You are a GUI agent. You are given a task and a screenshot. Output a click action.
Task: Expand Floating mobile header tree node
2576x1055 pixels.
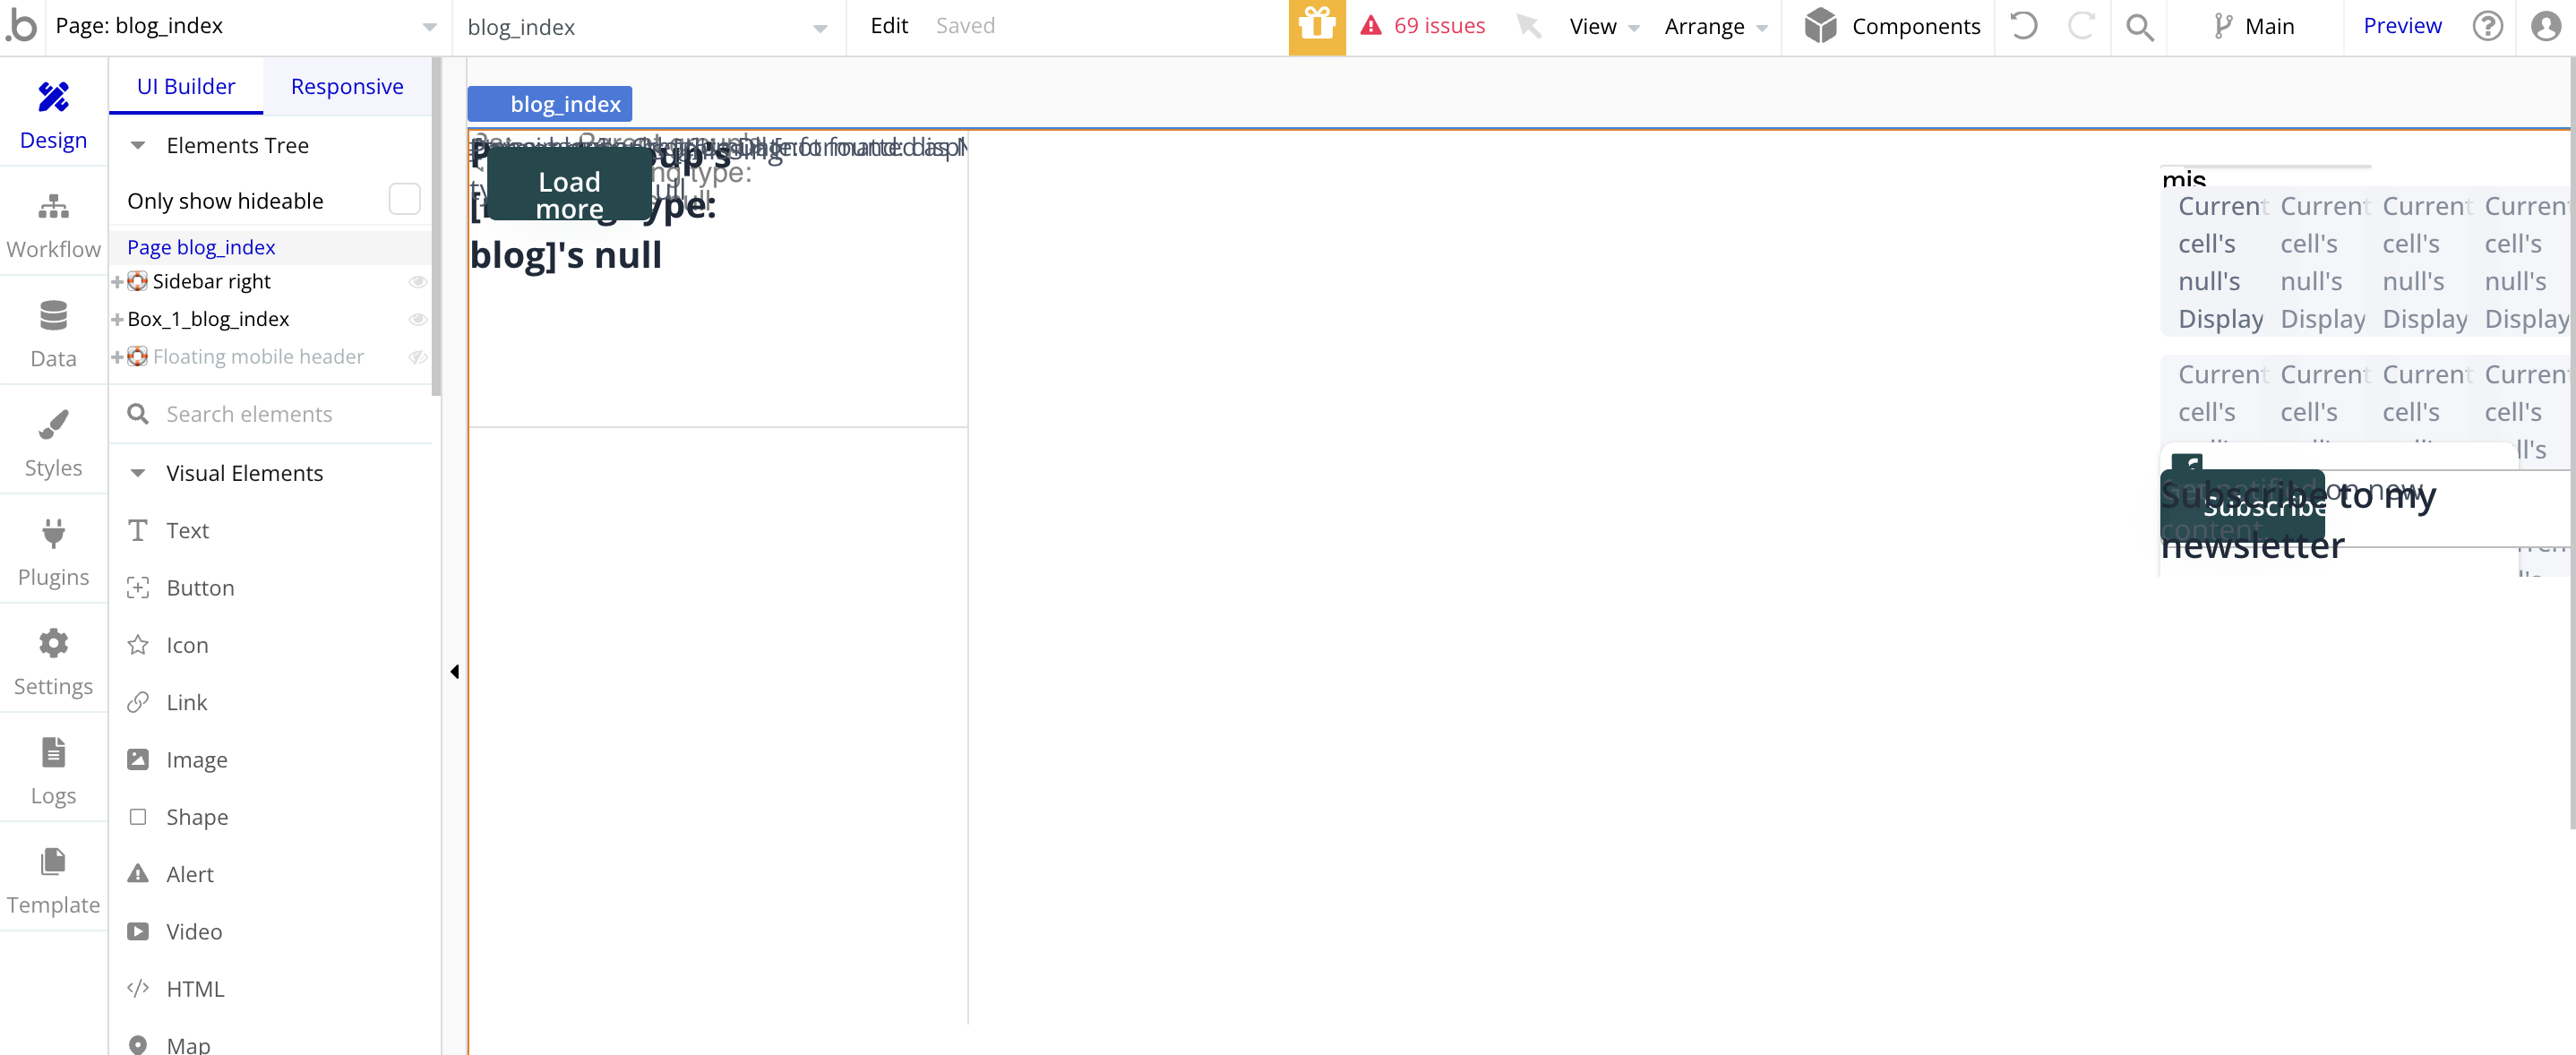[117, 357]
